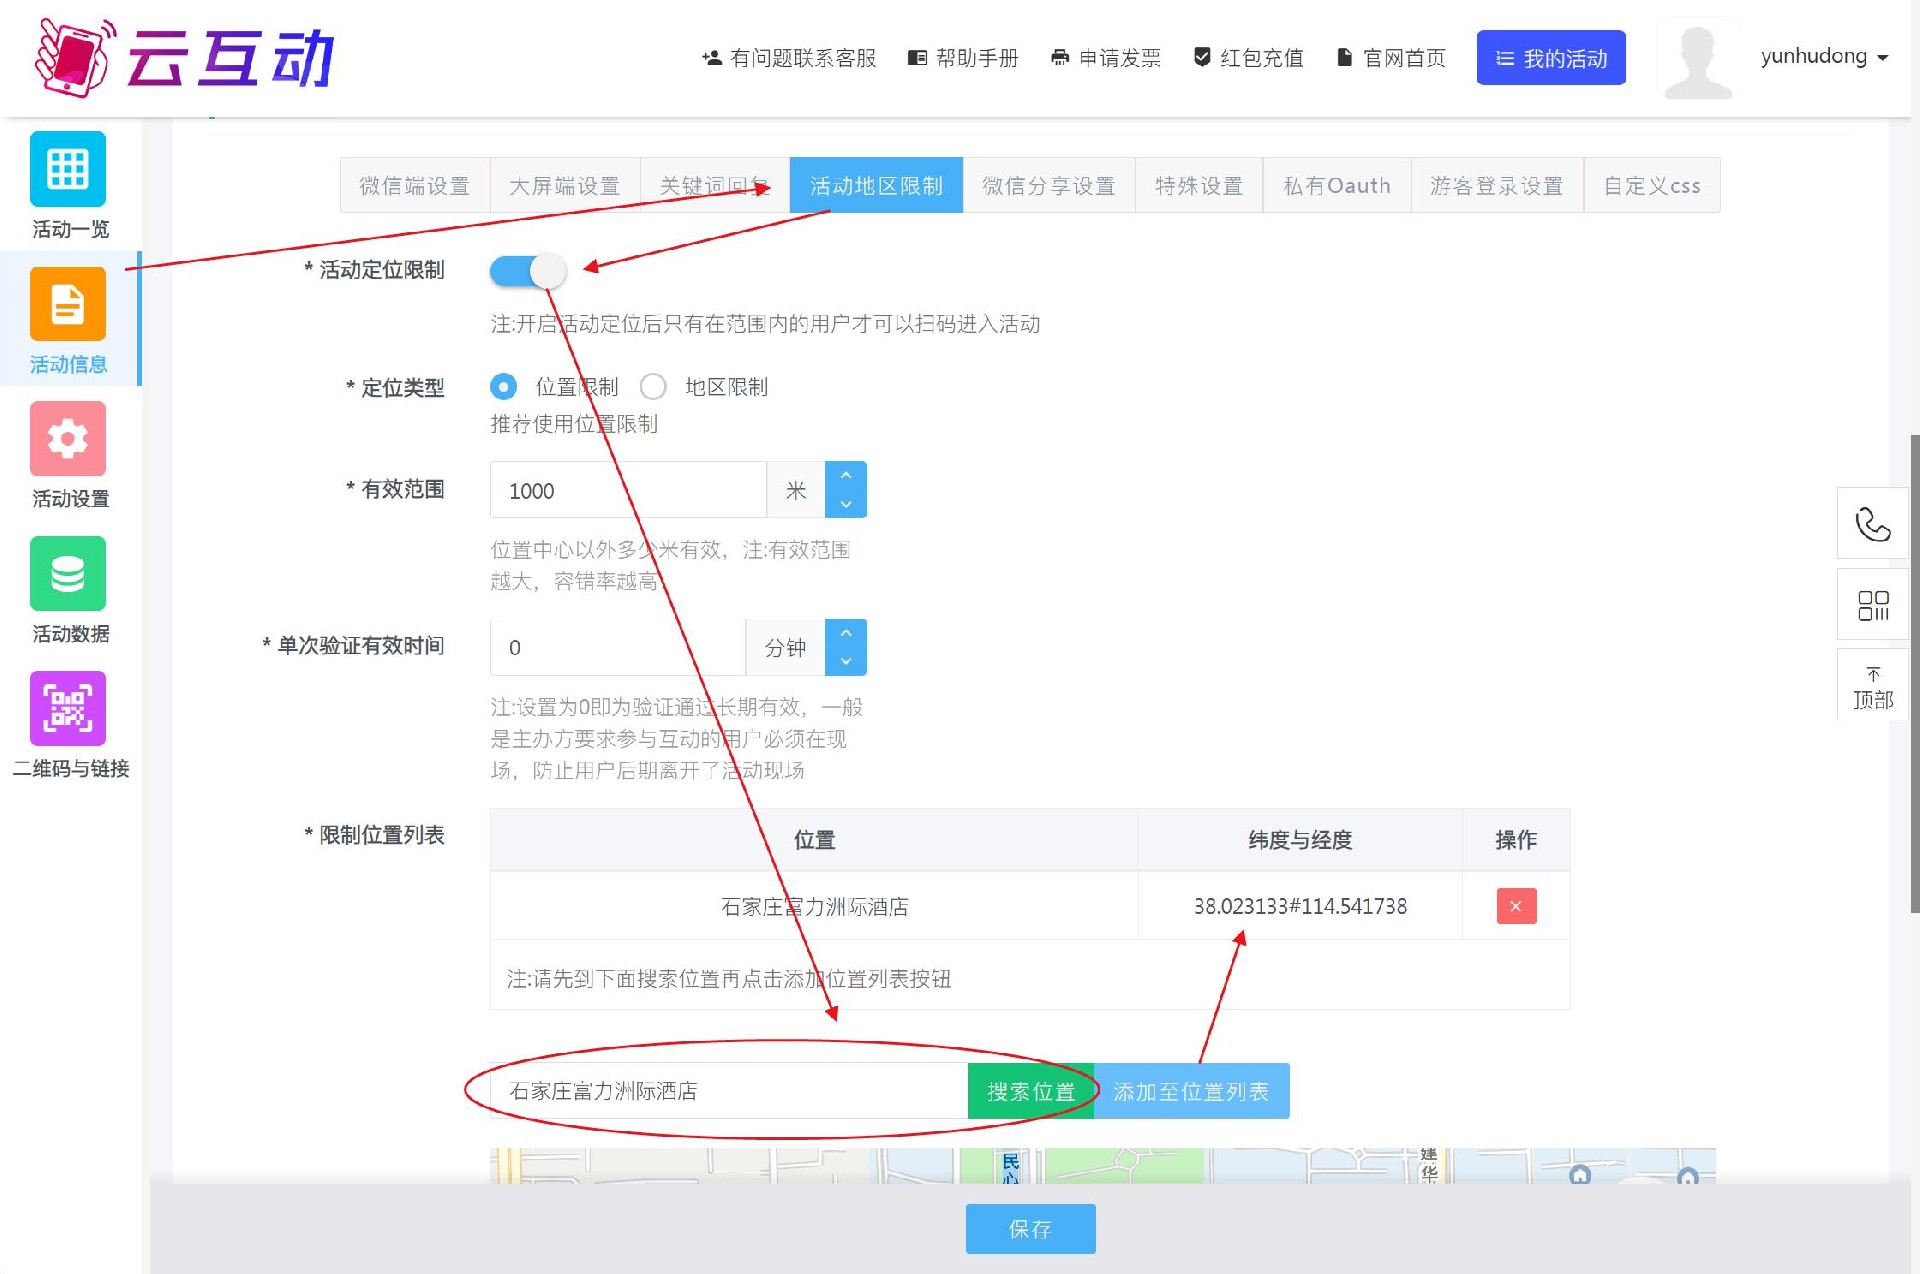Switch to the 微信分享设置 tab
Image resolution: width=1920 pixels, height=1274 pixels.
pyautogui.click(x=1048, y=185)
